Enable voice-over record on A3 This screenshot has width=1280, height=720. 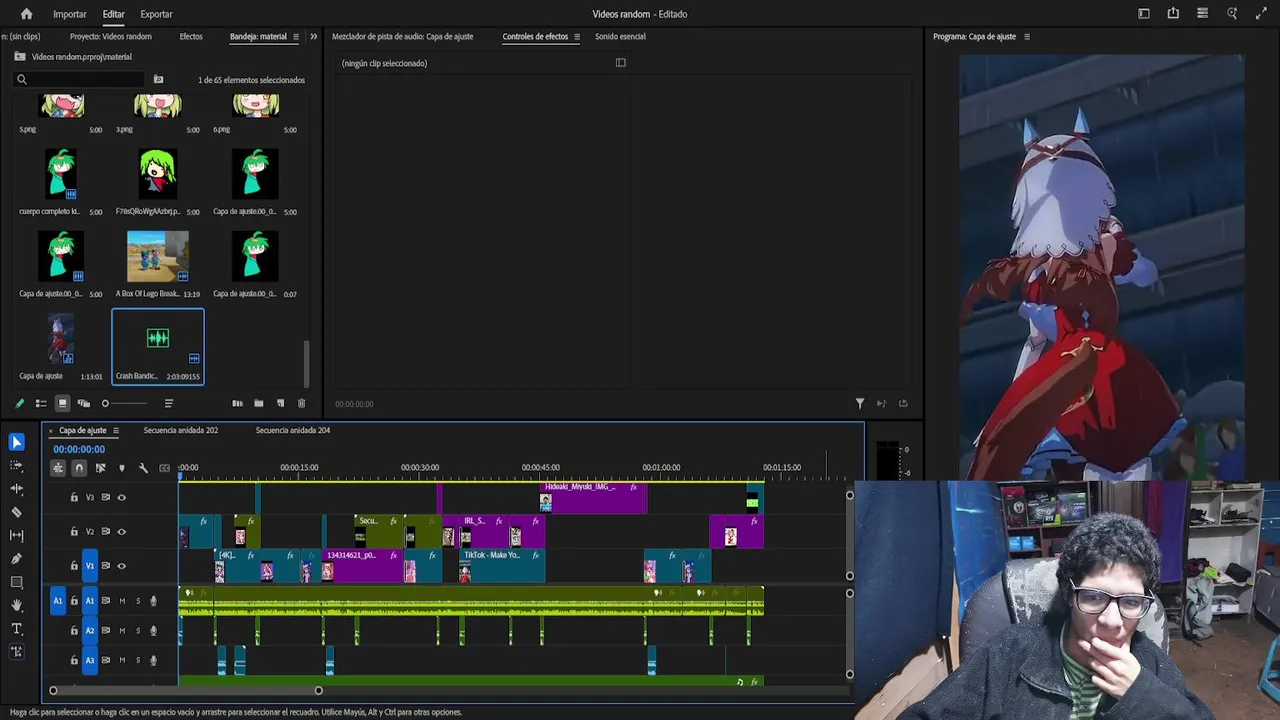(x=153, y=660)
